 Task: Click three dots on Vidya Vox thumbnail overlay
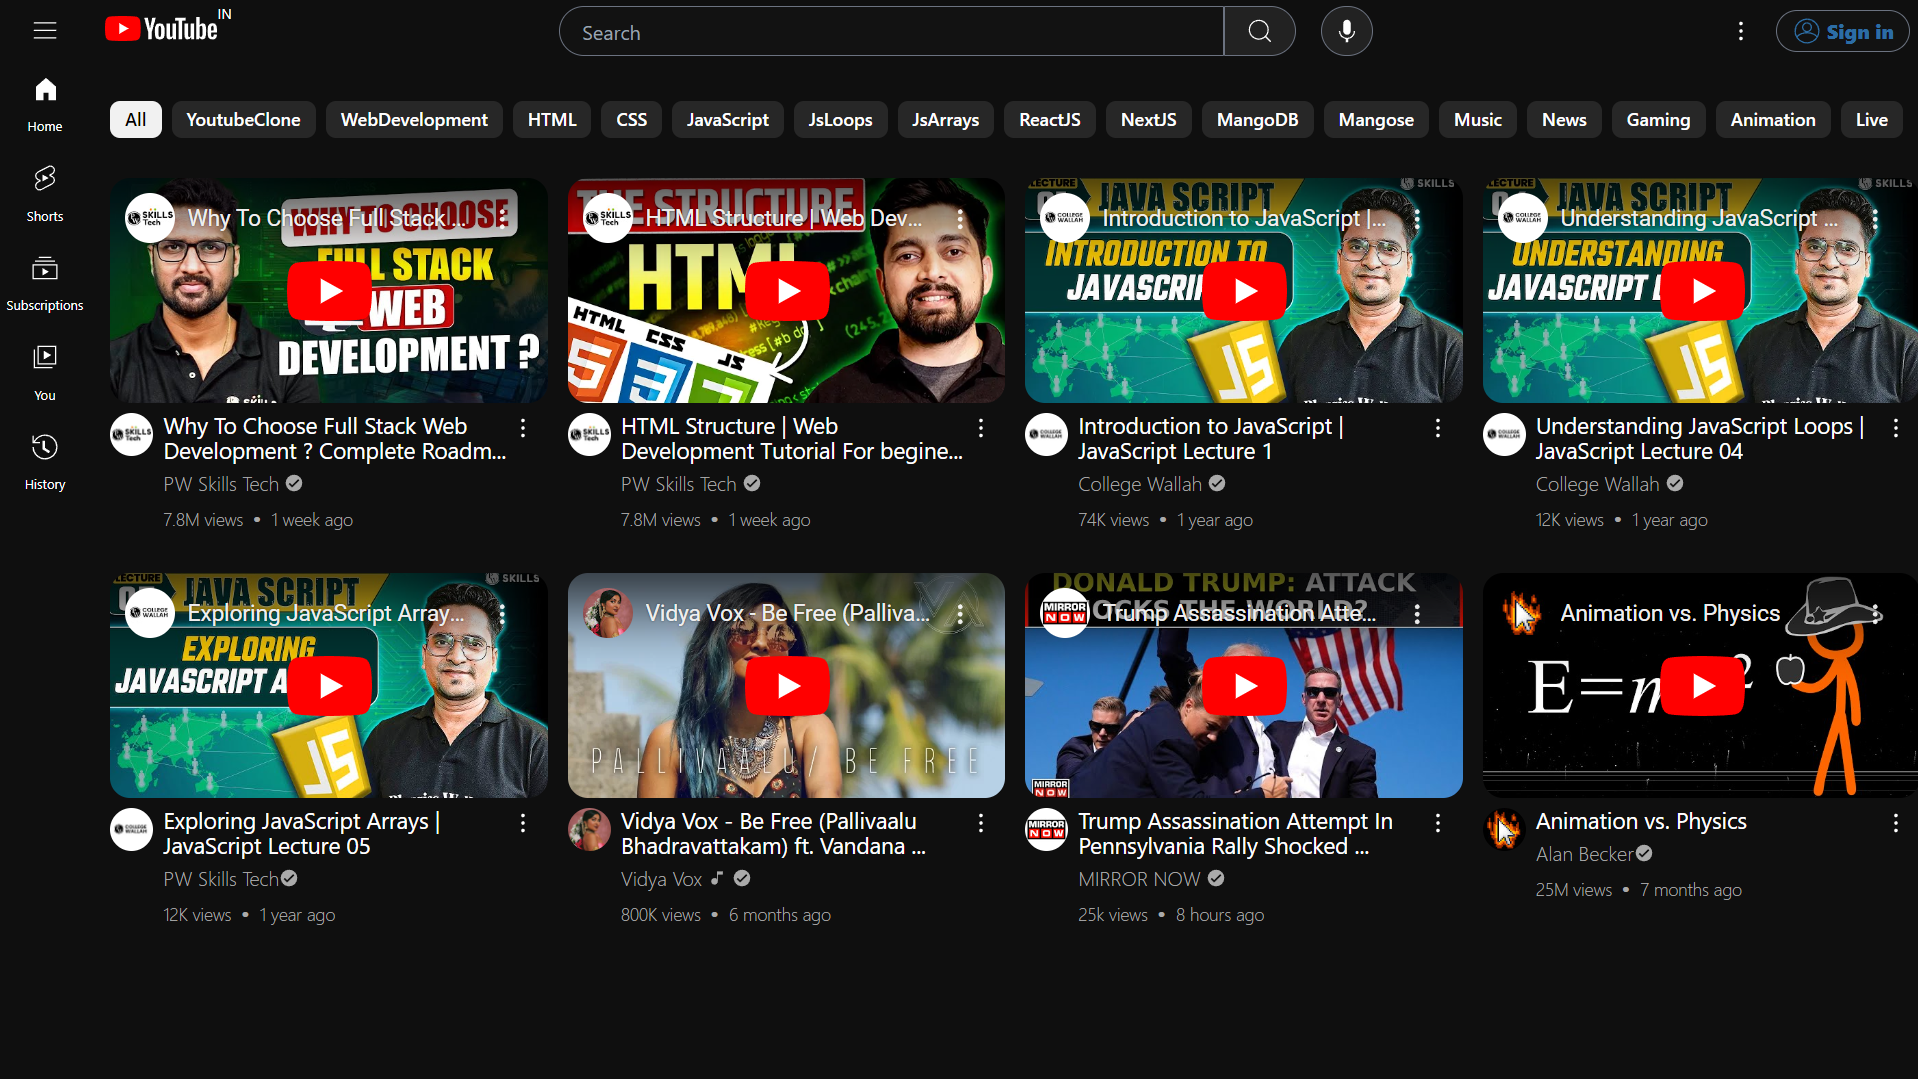(960, 614)
